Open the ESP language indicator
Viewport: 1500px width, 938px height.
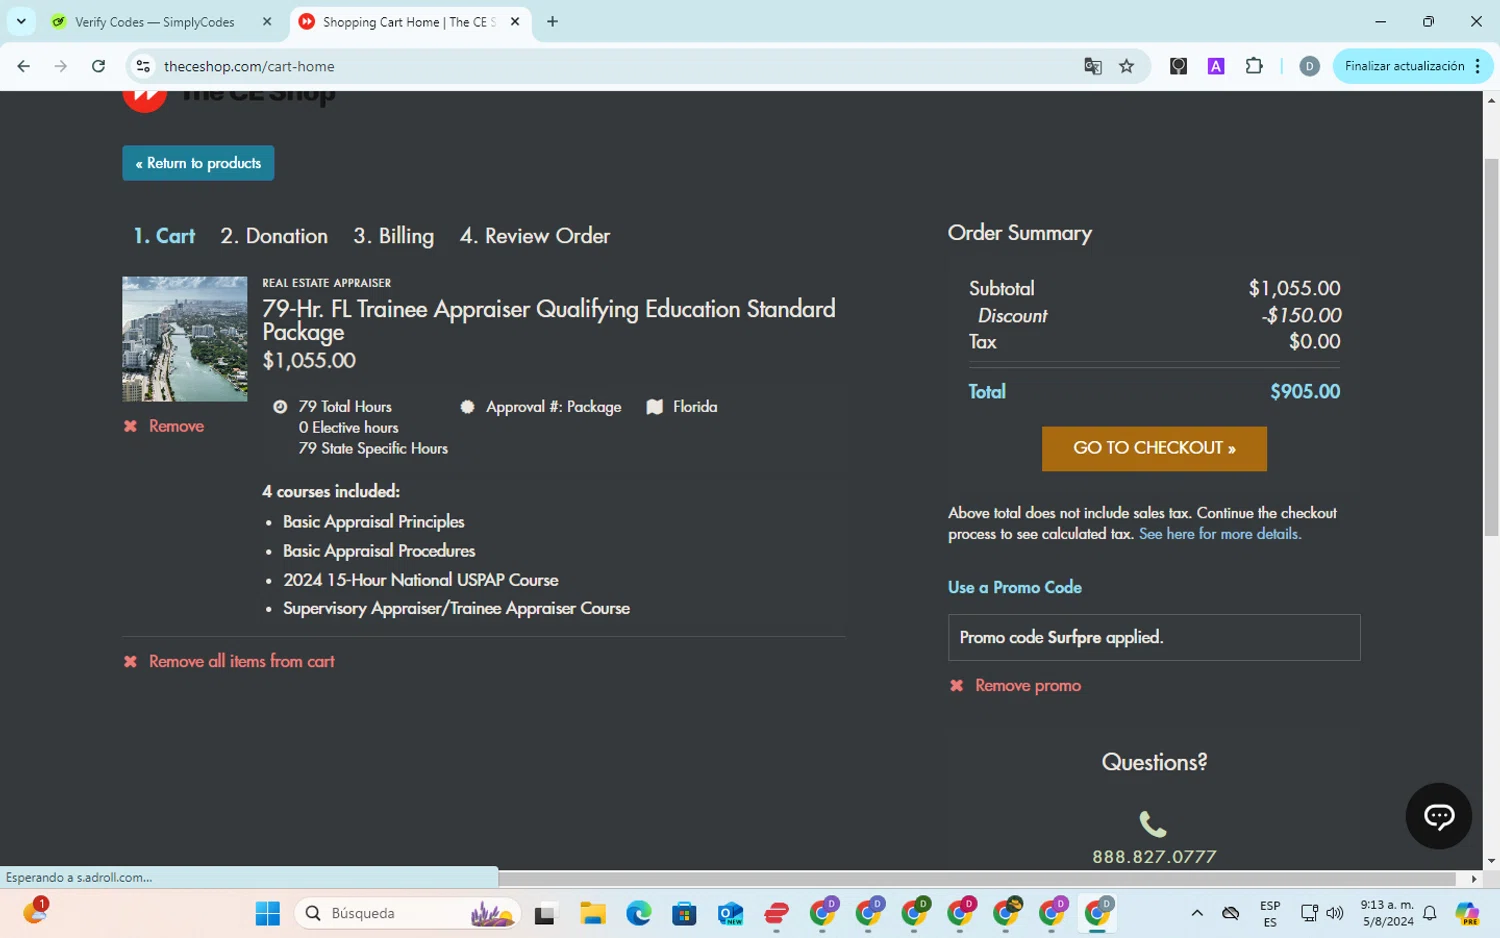click(x=1270, y=913)
